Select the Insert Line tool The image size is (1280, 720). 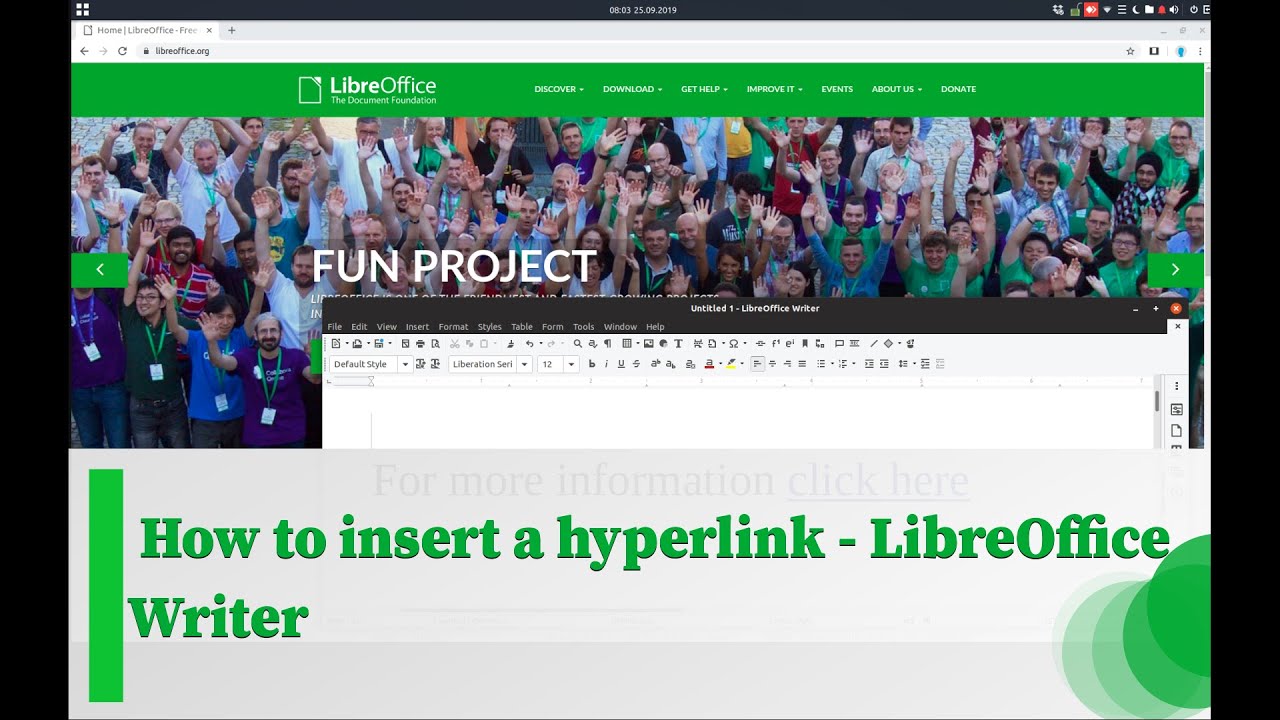click(x=874, y=343)
